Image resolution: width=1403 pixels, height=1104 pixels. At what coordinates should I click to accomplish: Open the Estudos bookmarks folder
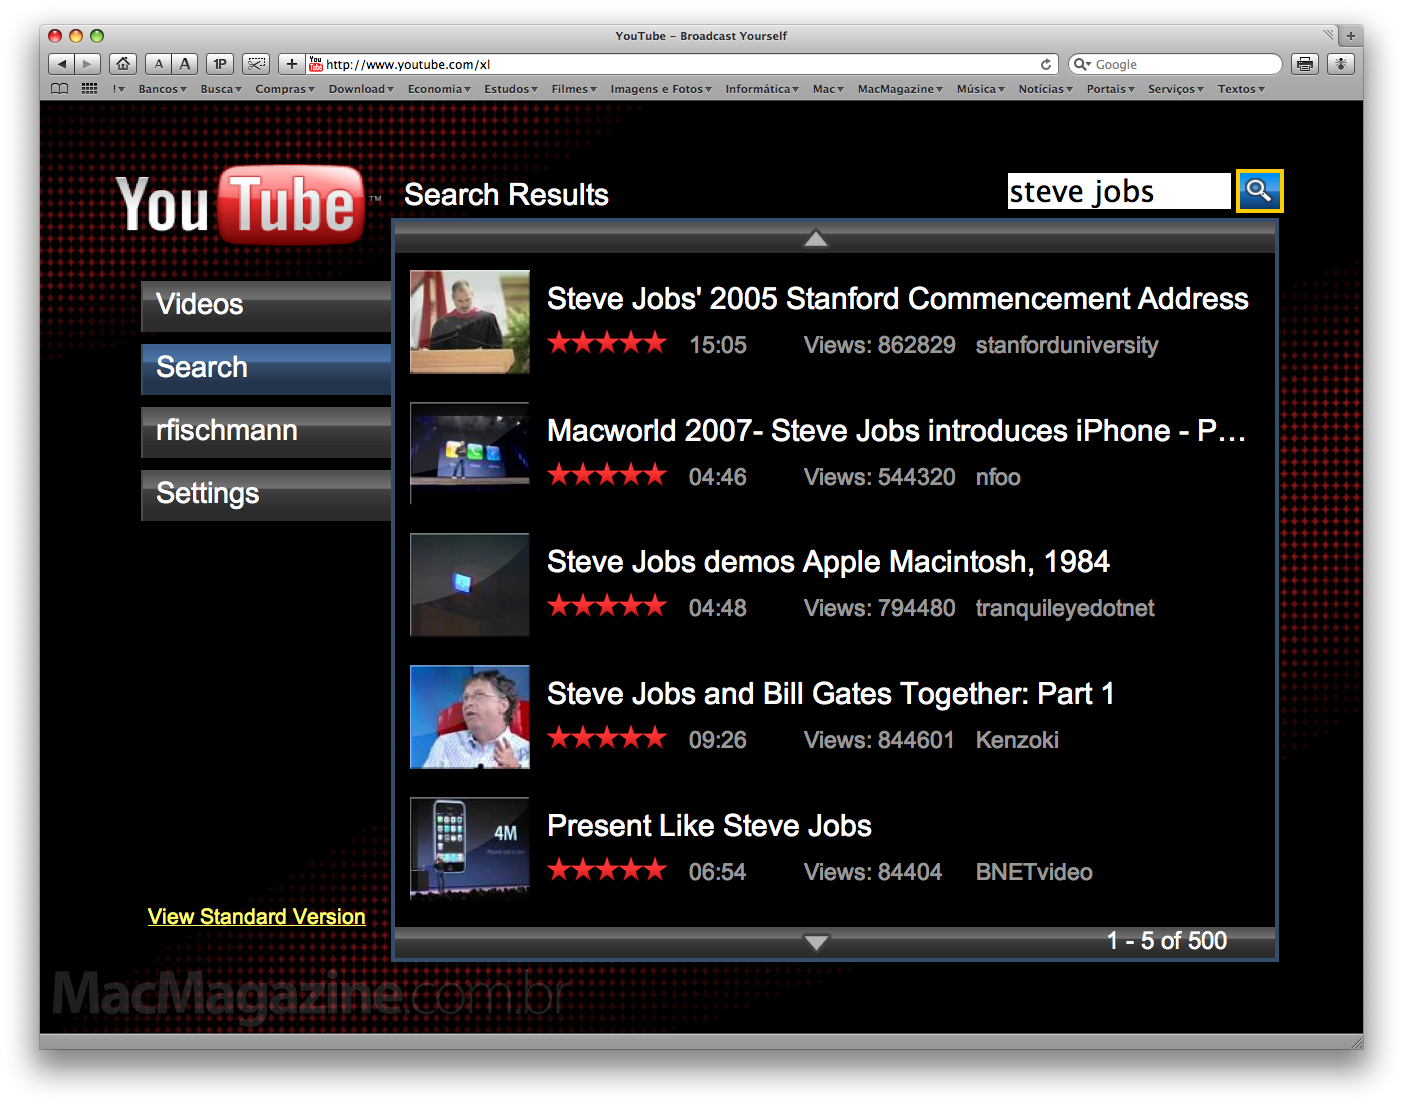[x=511, y=89]
